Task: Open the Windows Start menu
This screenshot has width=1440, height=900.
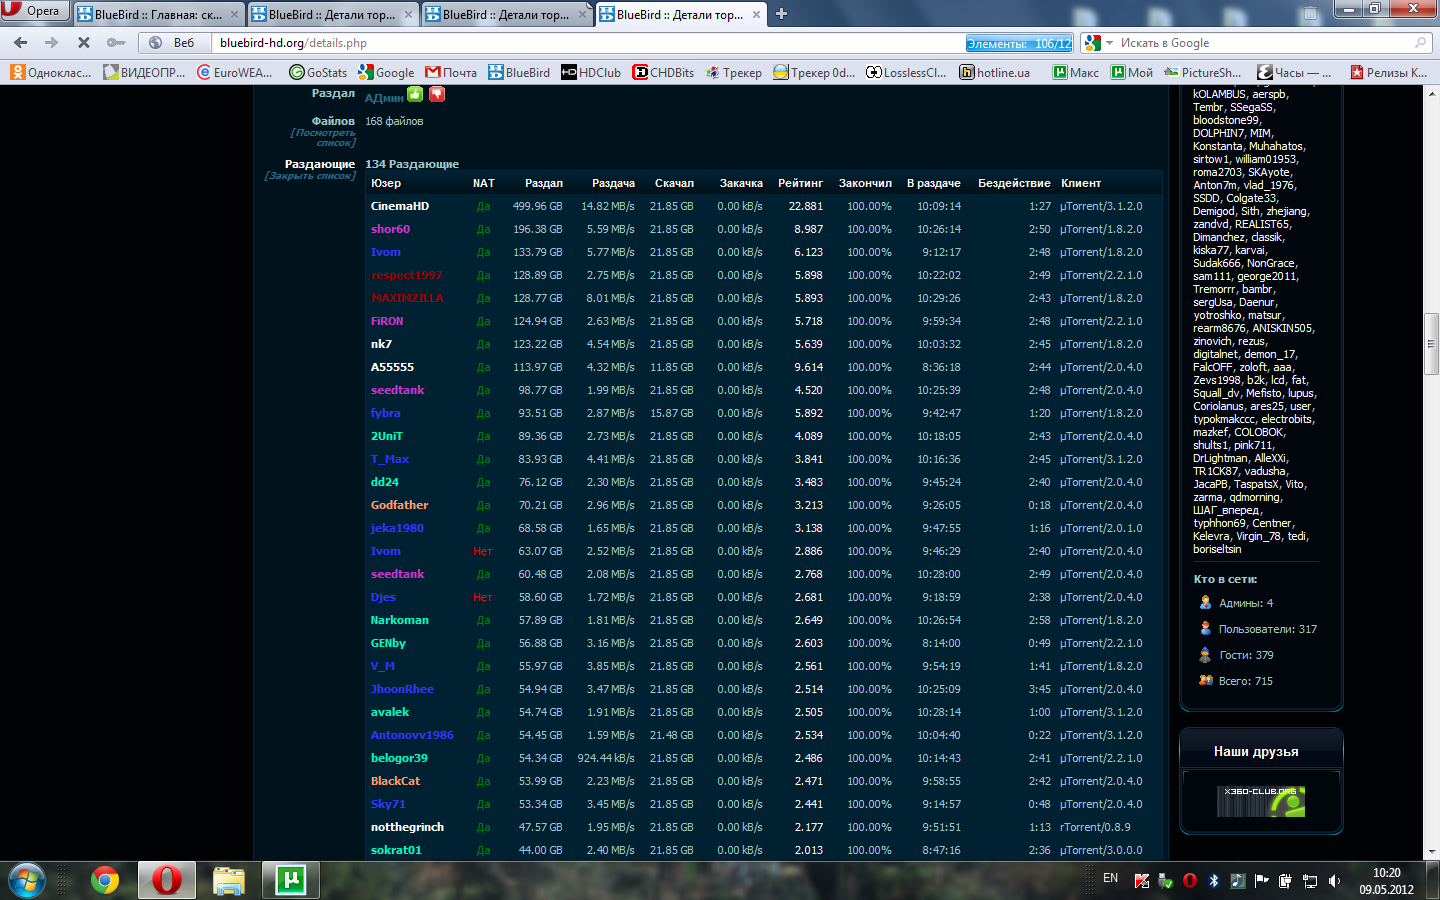Action: (x=27, y=880)
